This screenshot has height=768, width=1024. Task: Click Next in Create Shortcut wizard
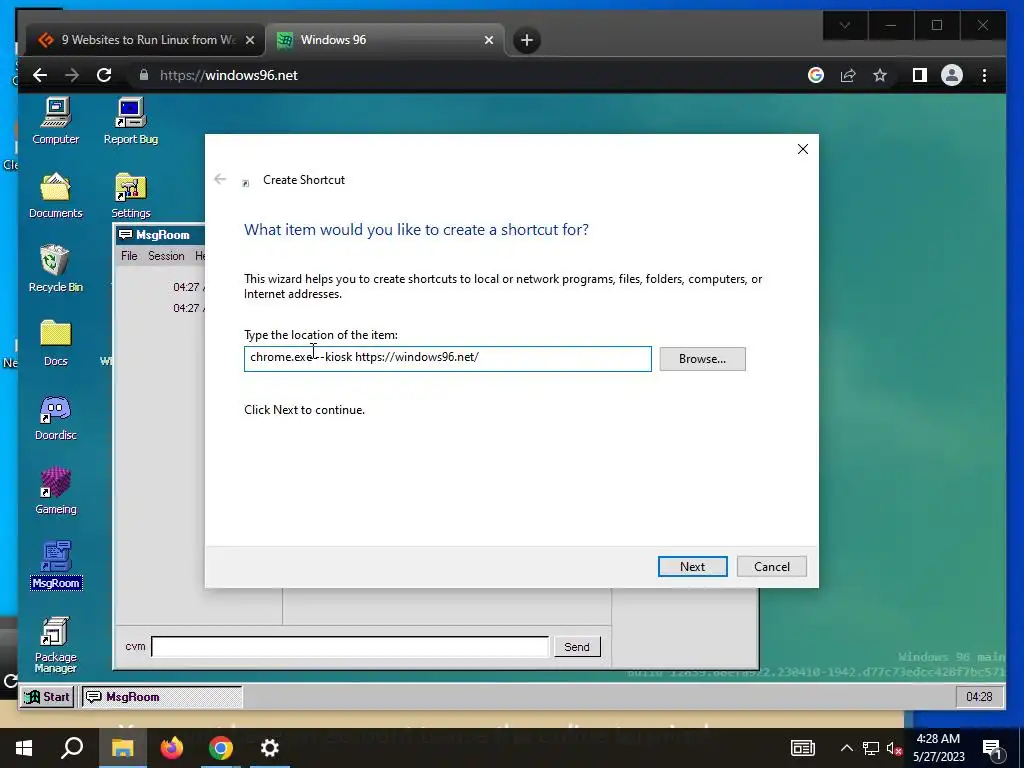click(692, 567)
